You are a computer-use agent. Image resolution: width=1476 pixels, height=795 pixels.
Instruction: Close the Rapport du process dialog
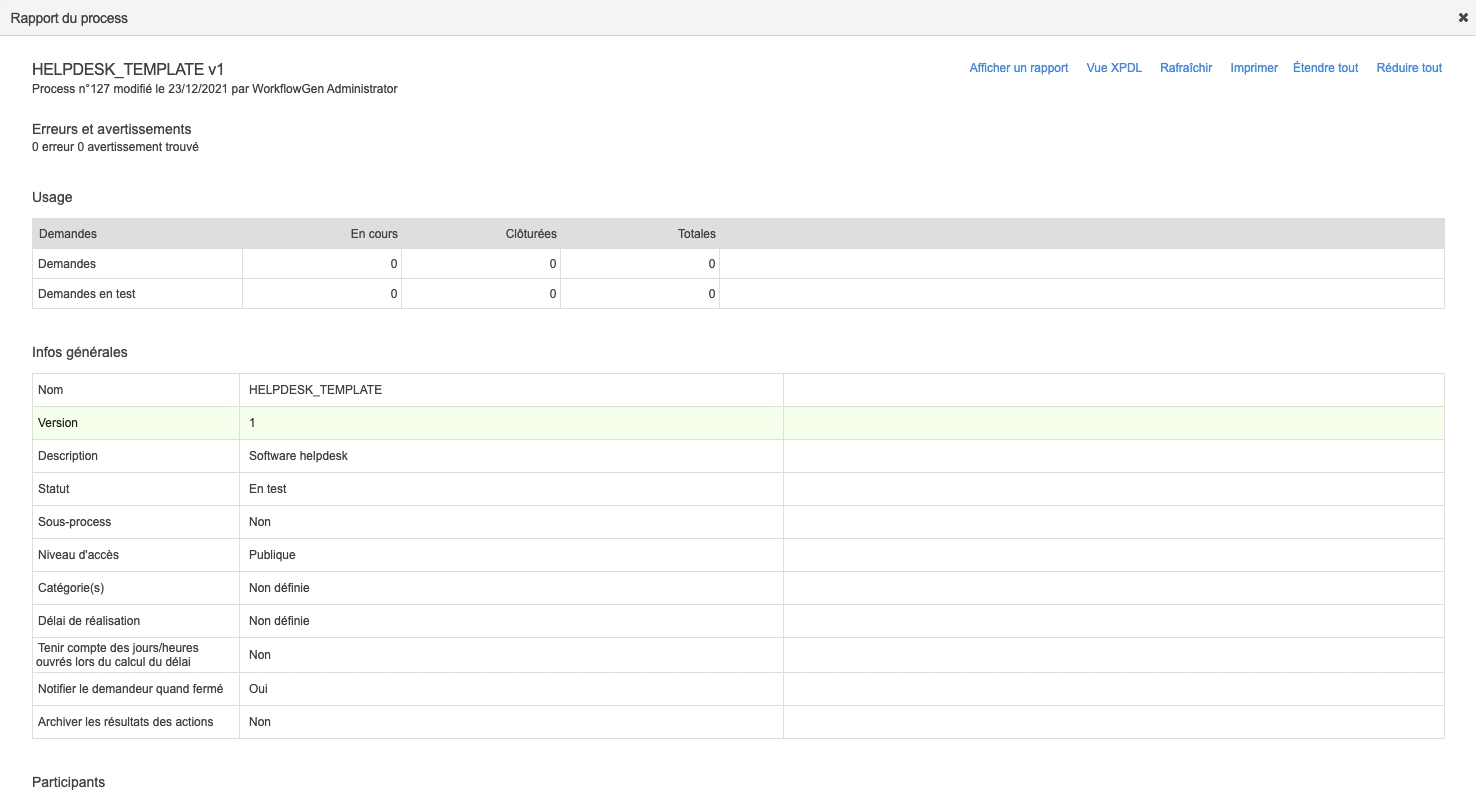(x=1463, y=18)
